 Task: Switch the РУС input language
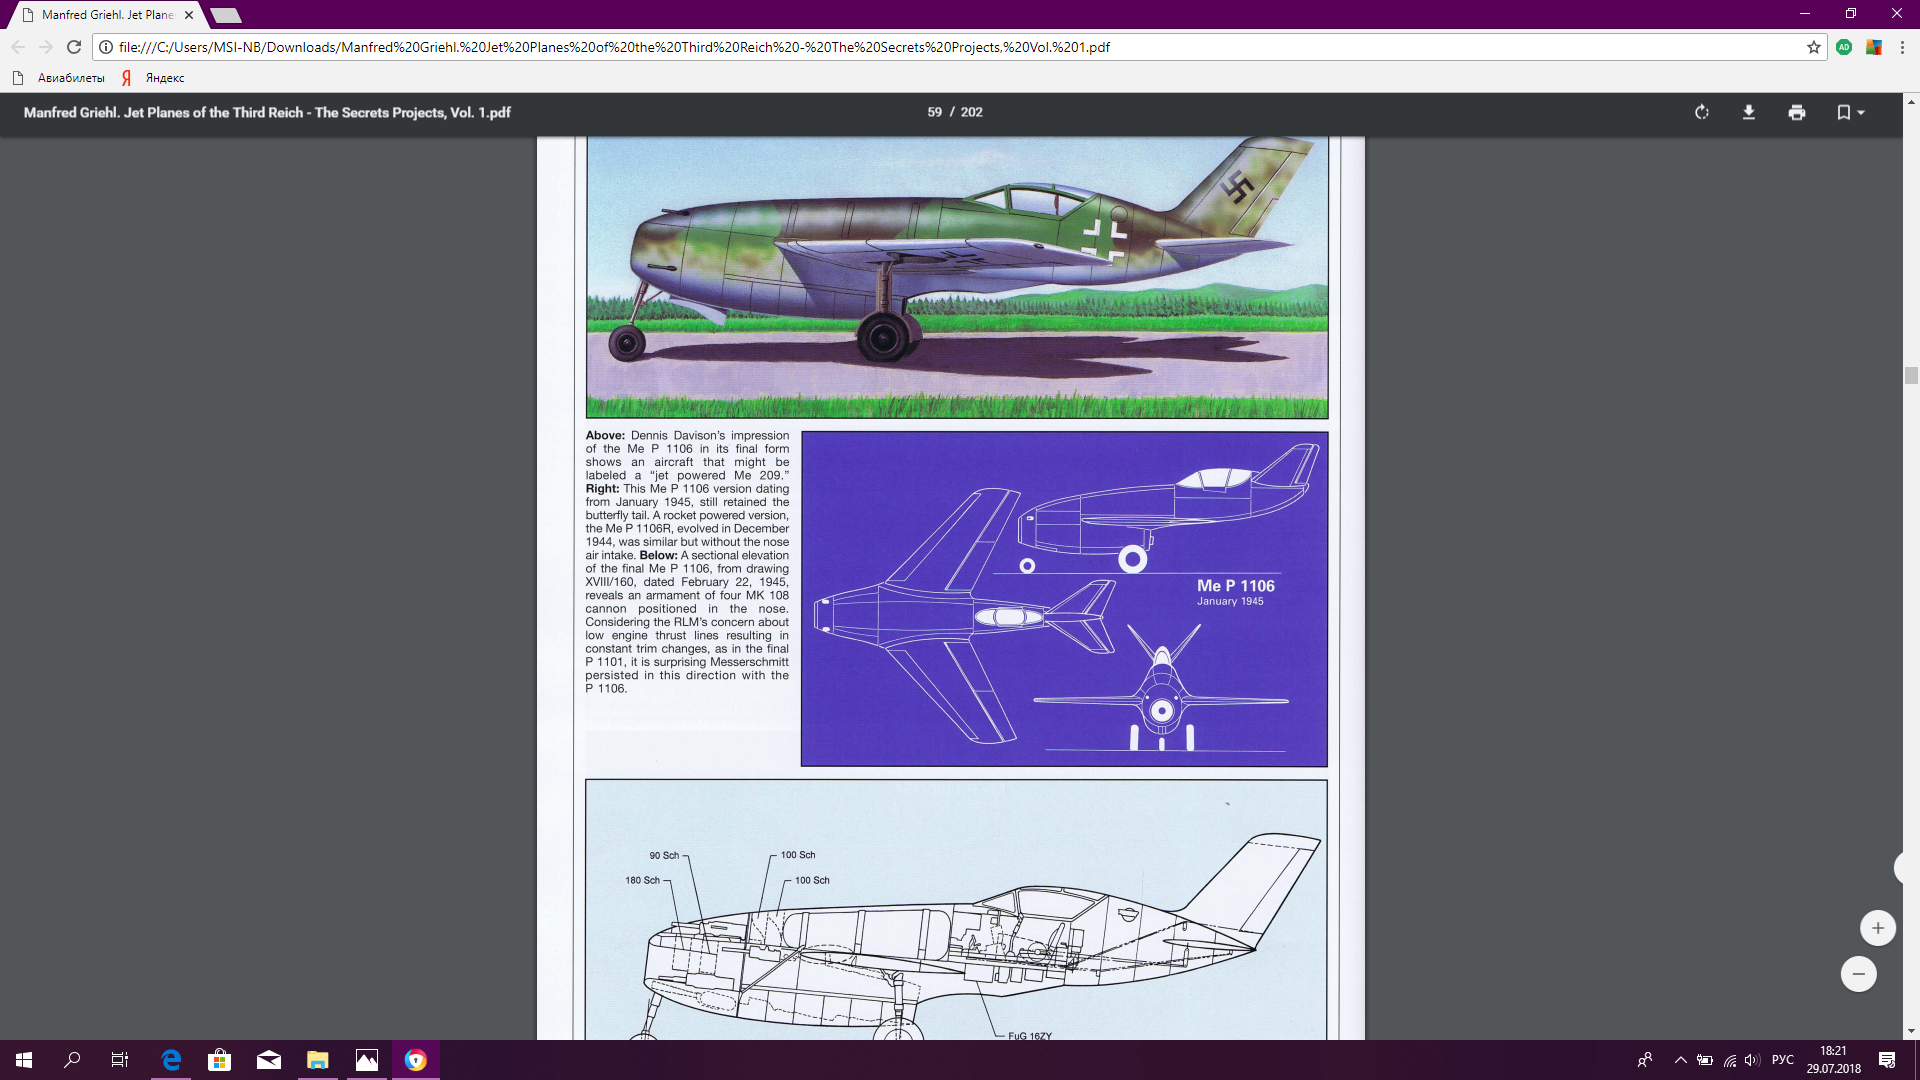point(1782,1060)
